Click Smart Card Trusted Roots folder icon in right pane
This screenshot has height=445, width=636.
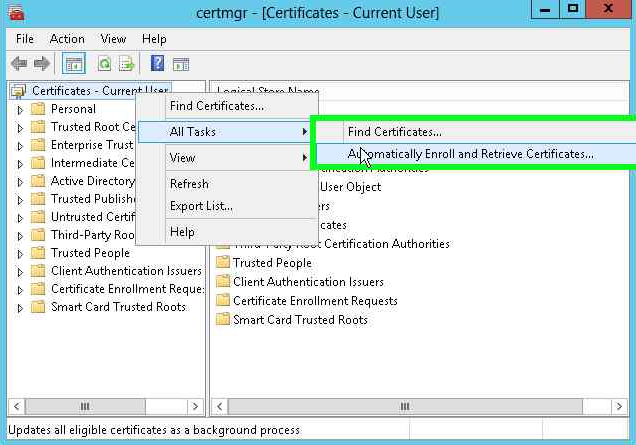[223, 320]
